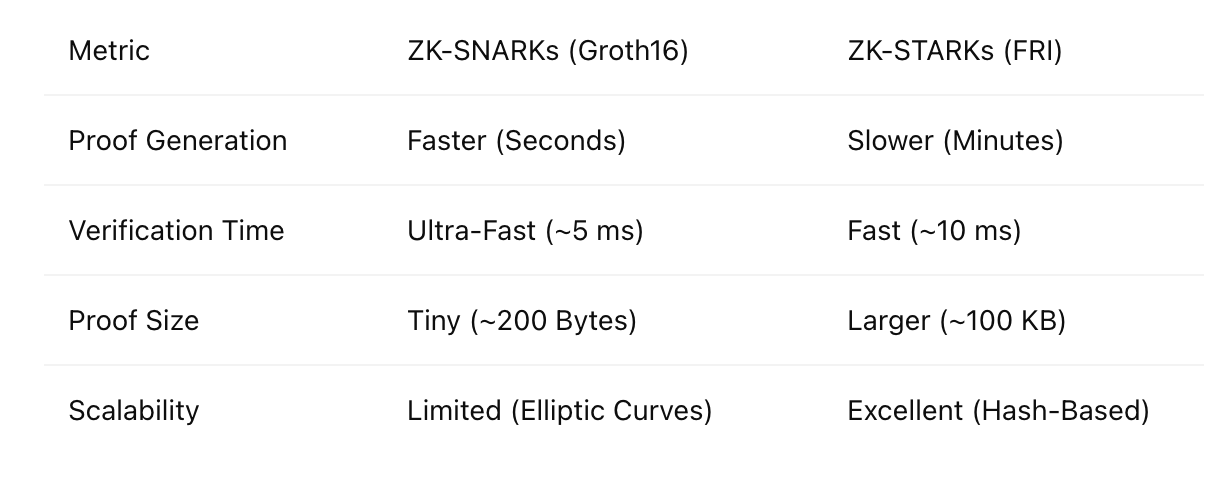Click the Elliptic Curves text

[x=610, y=411]
